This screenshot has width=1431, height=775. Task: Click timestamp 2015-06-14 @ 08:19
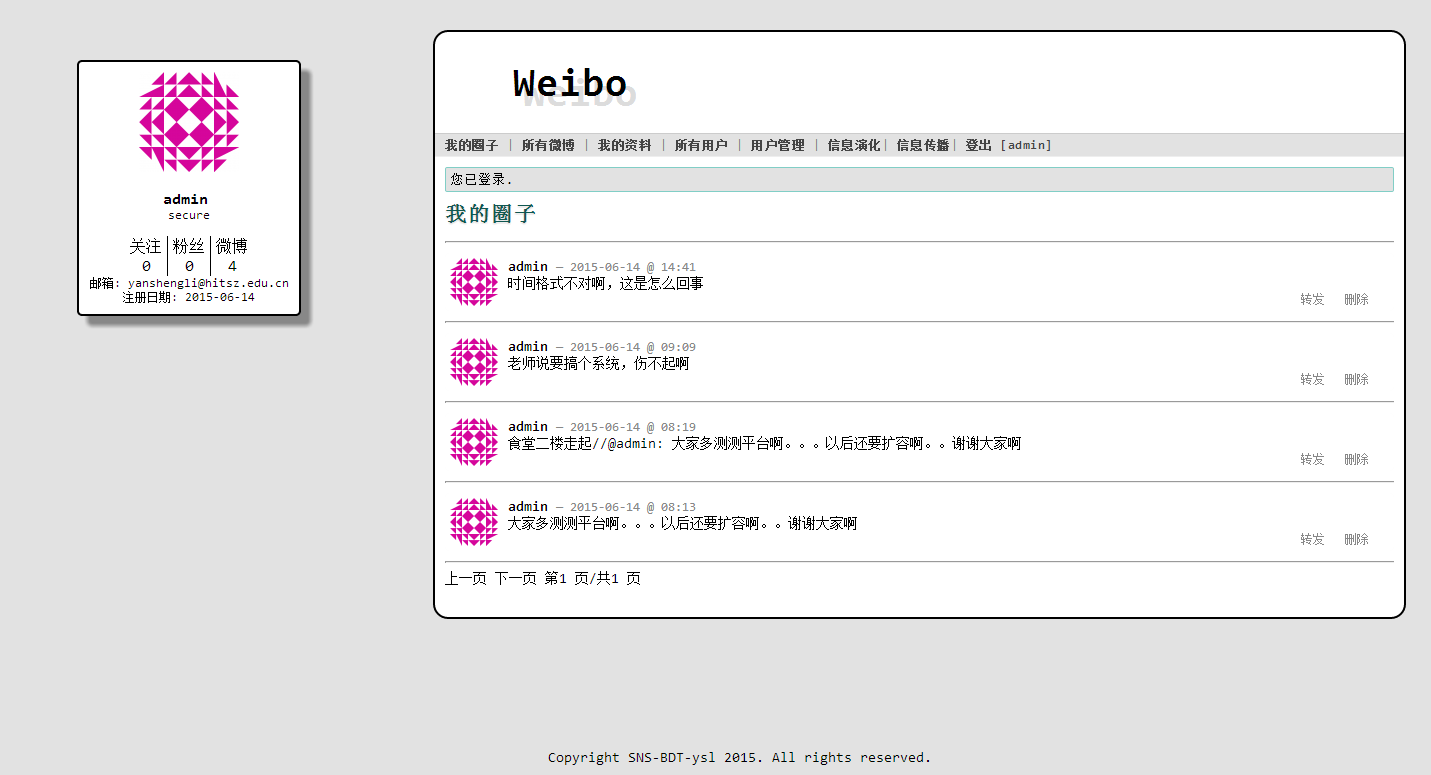(633, 427)
